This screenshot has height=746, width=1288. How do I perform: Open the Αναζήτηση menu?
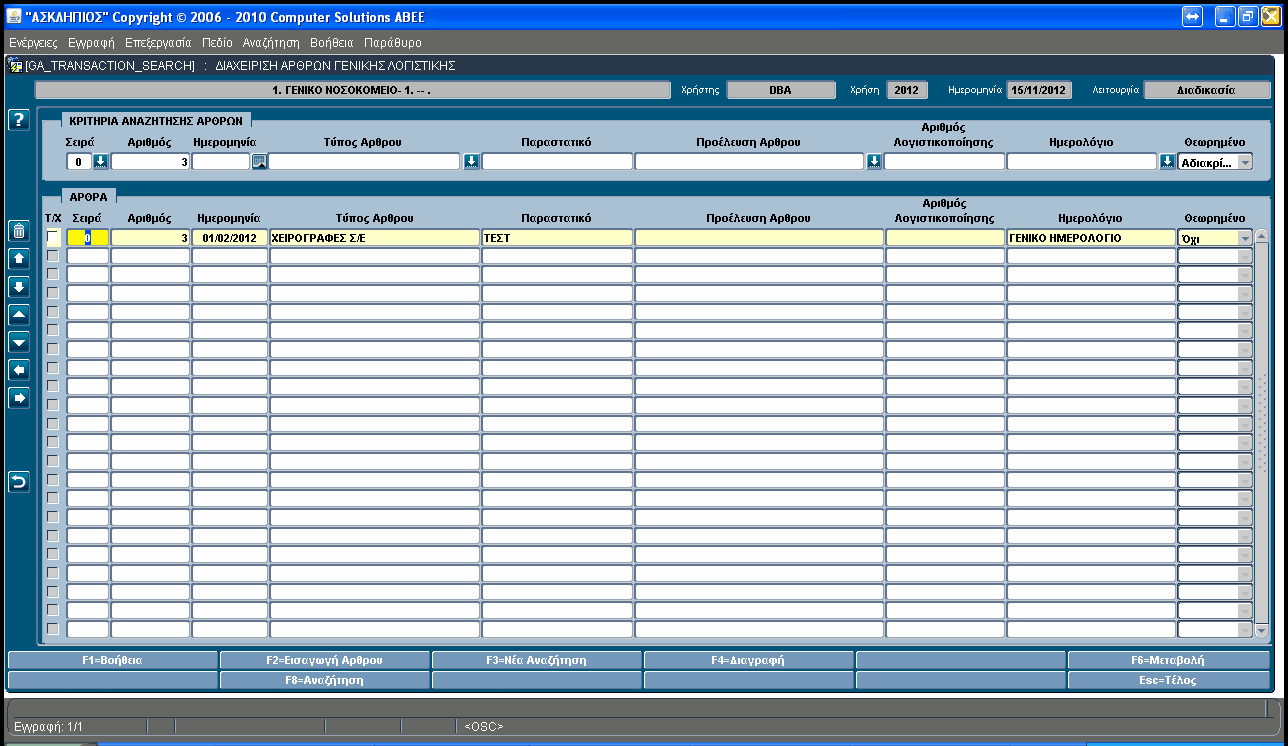tap(271, 43)
